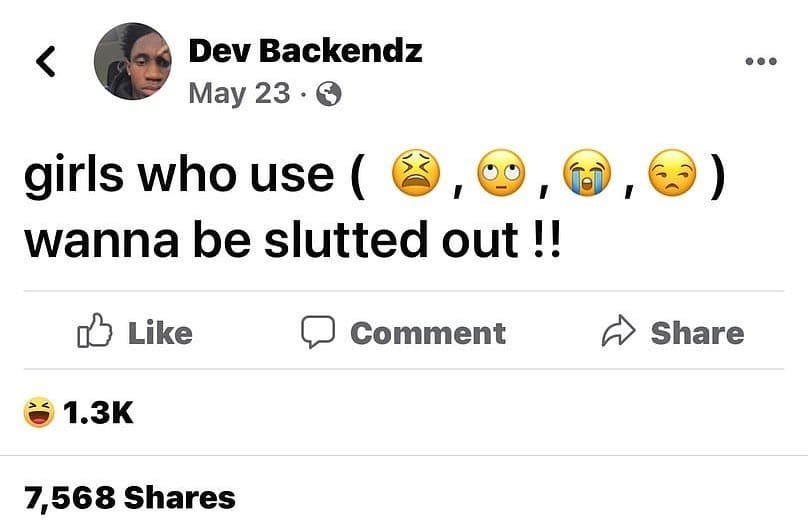Go back using the left chevron arrow
This screenshot has width=808, height=524.
pyautogui.click(x=44, y=62)
